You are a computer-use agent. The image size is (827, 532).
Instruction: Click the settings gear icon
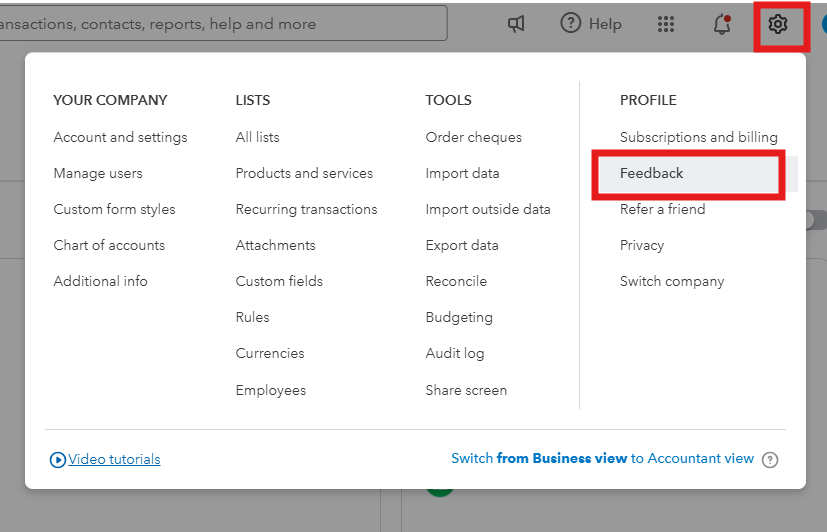pyautogui.click(x=778, y=24)
